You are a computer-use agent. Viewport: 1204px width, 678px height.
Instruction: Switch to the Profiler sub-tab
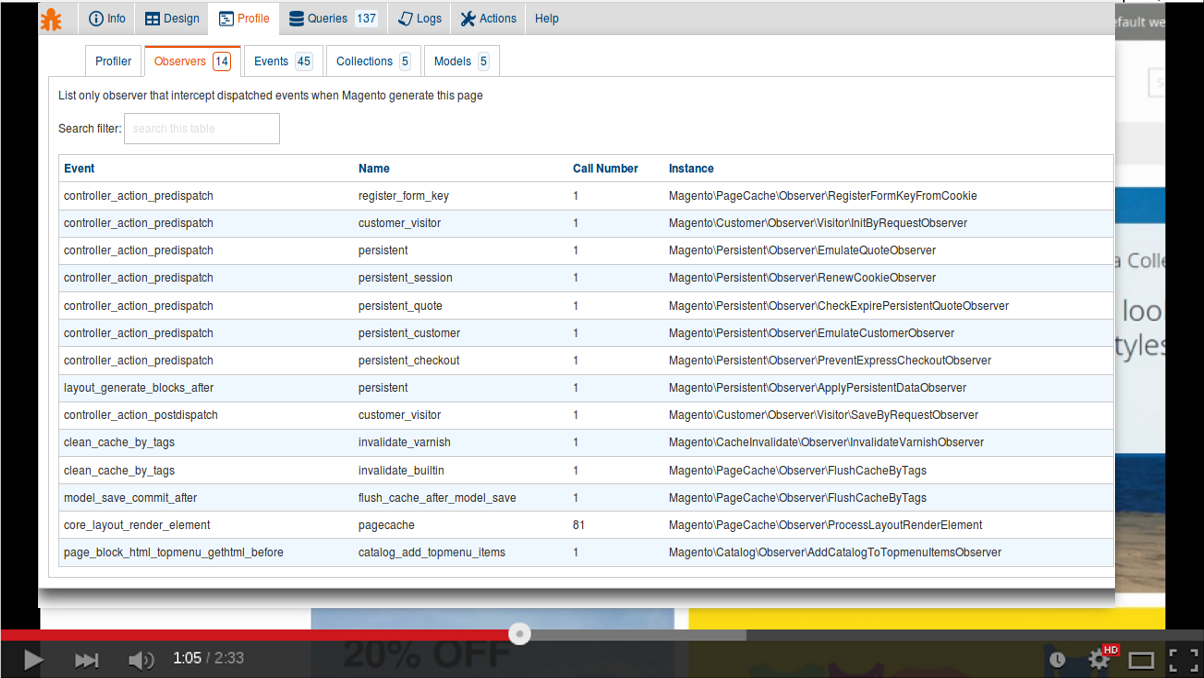coord(113,61)
